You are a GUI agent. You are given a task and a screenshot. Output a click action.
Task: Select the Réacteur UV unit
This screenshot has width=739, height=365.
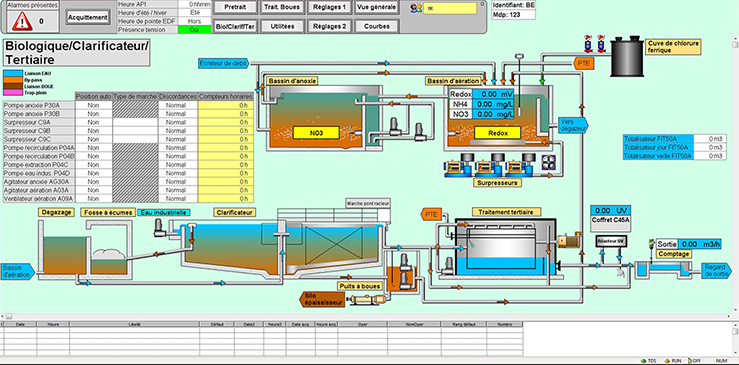(611, 241)
